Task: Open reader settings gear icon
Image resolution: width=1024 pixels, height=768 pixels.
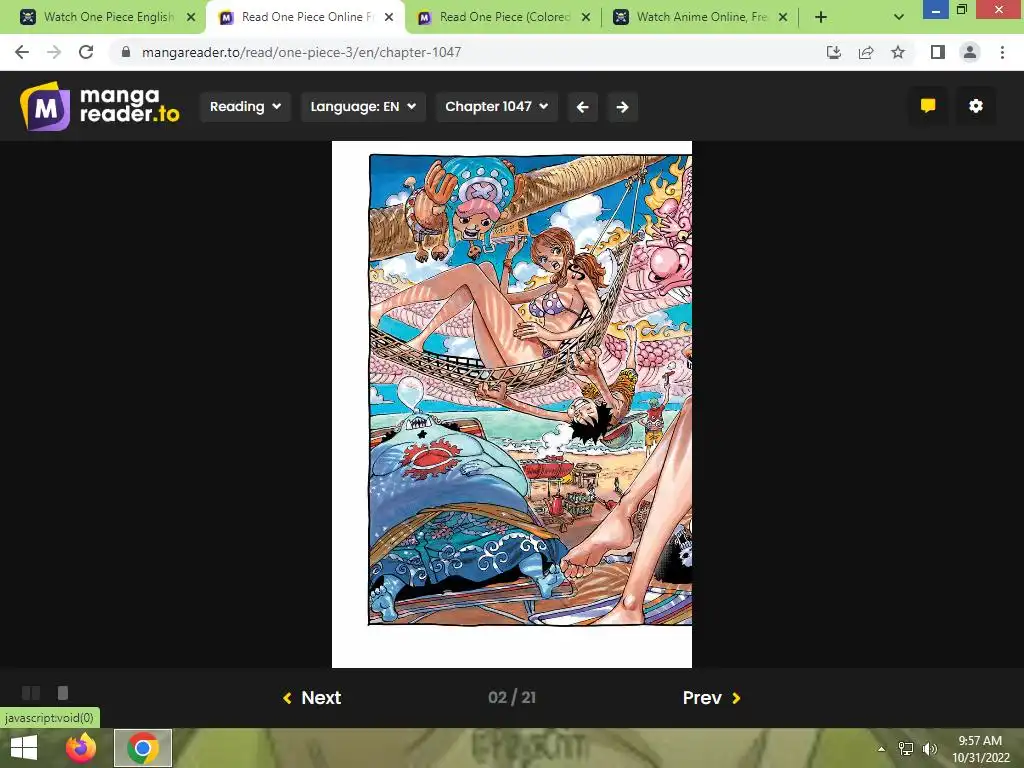Action: [x=976, y=106]
